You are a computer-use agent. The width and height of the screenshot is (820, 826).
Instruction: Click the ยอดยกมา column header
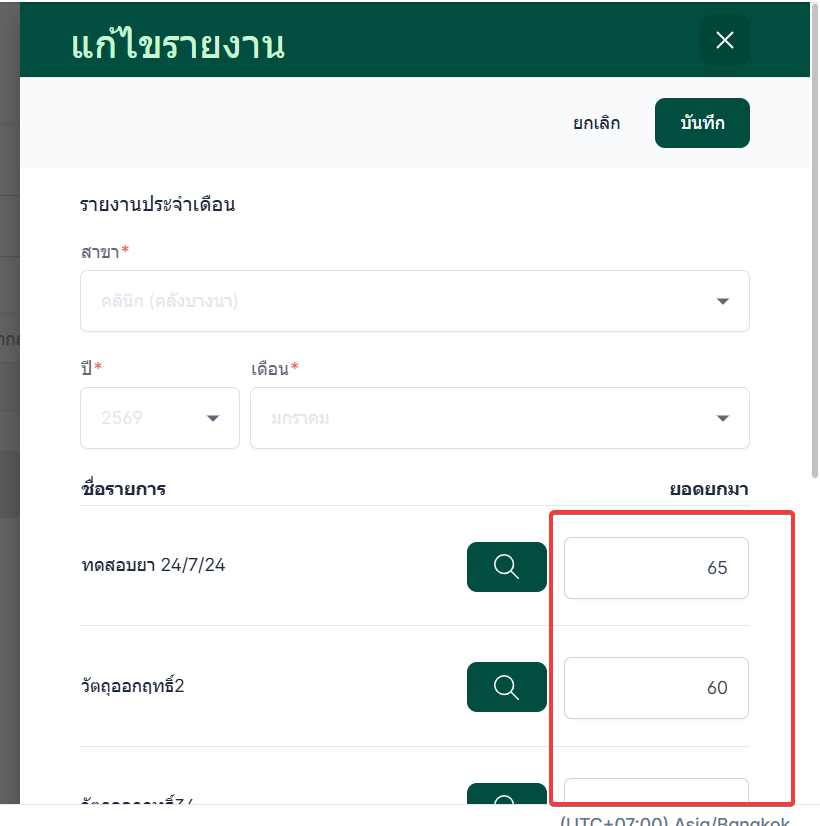709,489
